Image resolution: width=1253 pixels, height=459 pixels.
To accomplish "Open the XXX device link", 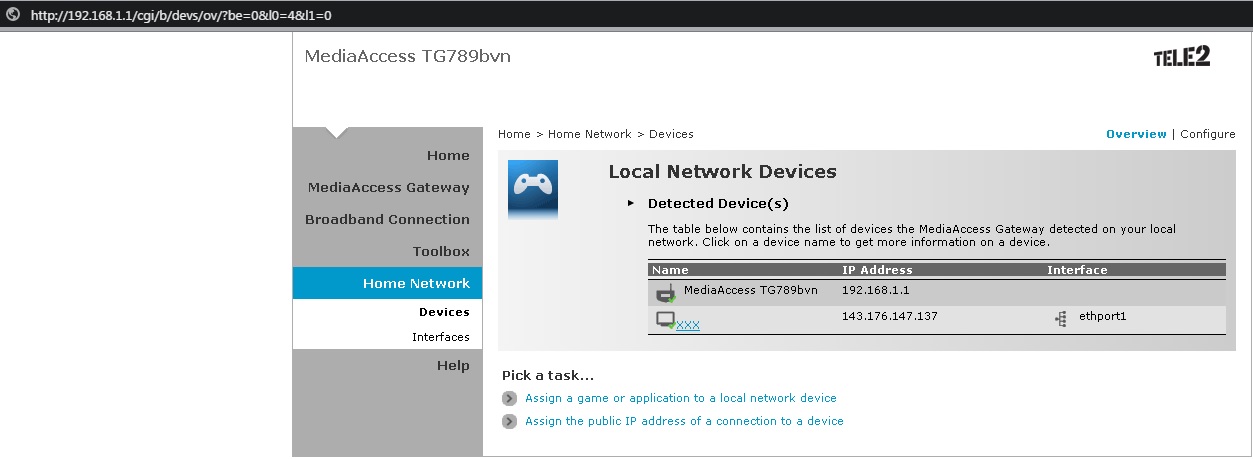I will pyautogui.click(x=688, y=325).
